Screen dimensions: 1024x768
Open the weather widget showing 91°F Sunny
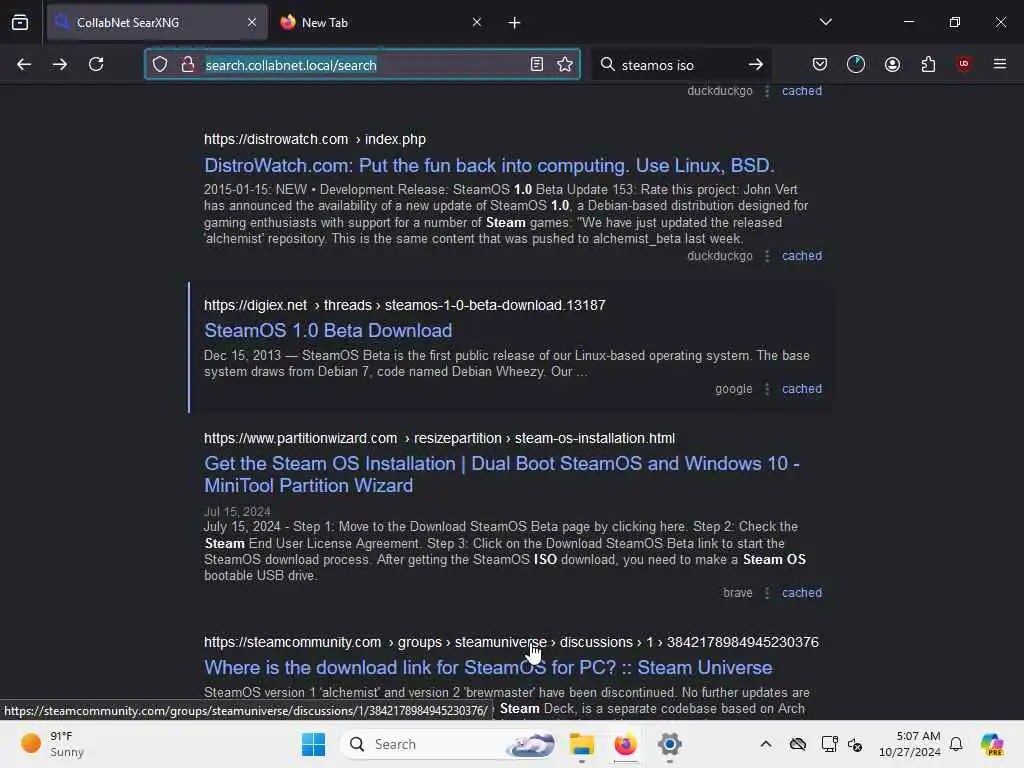(52, 744)
